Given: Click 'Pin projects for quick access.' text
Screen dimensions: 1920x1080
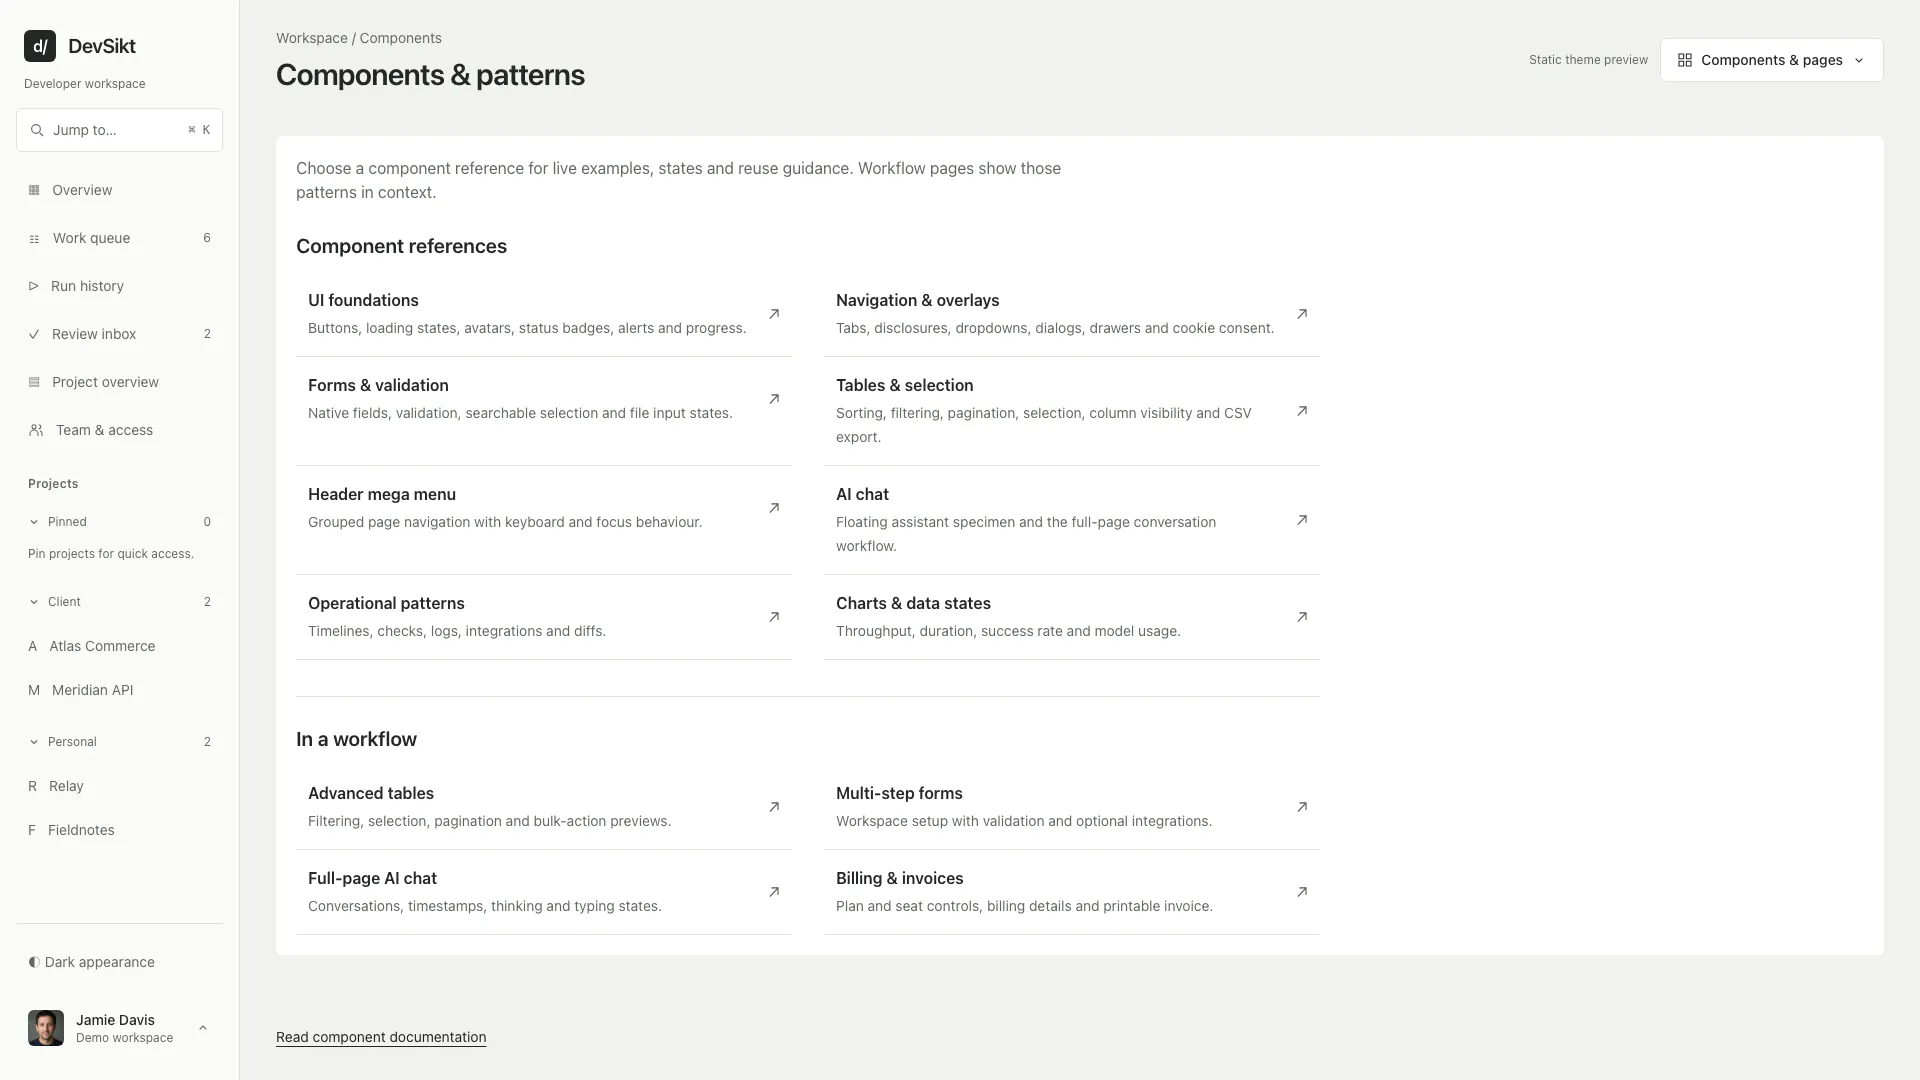Looking at the screenshot, I should pos(111,554).
